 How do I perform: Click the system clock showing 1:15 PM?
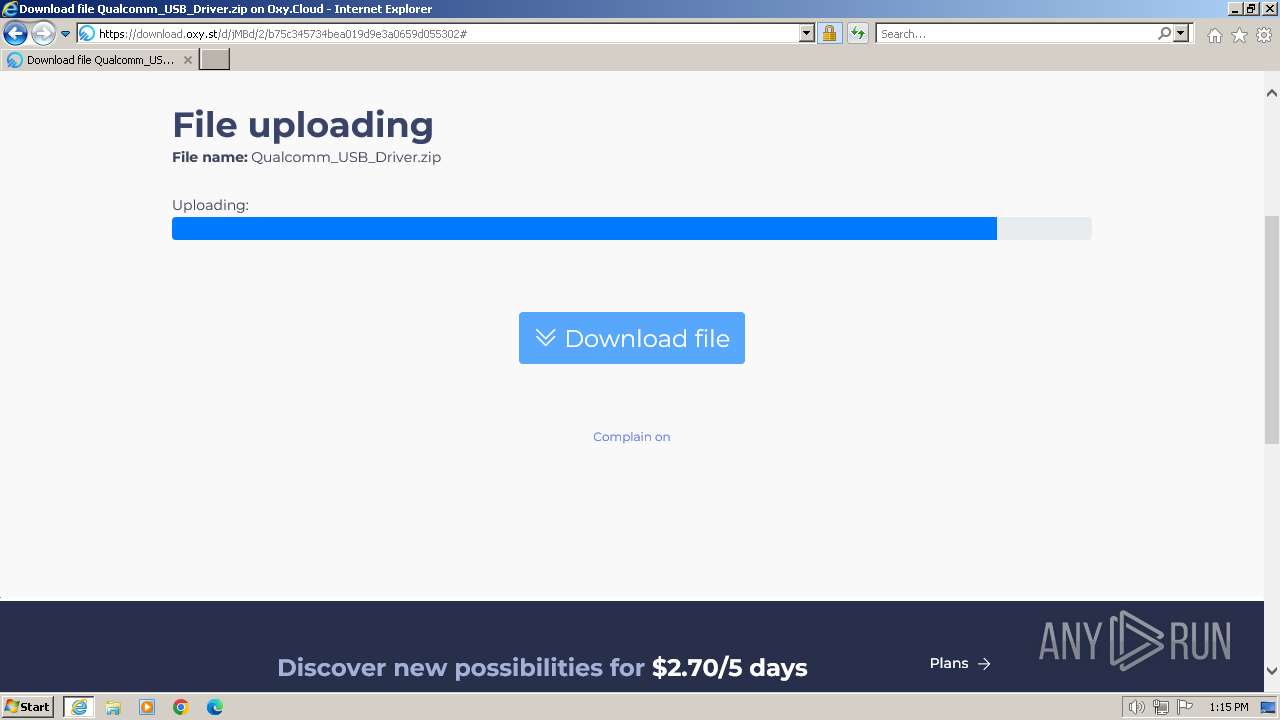coord(1229,707)
